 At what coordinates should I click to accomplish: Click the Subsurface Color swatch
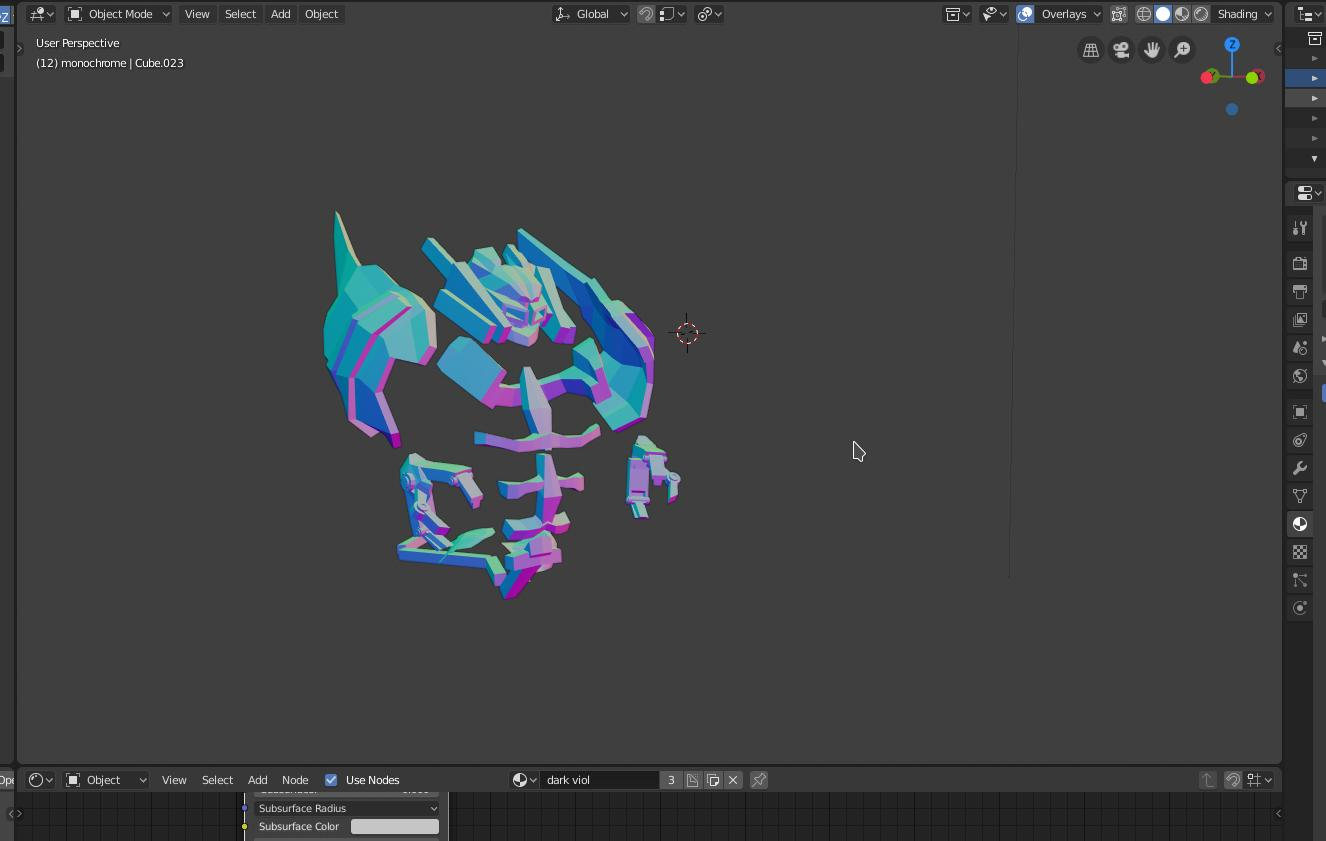coord(395,827)
